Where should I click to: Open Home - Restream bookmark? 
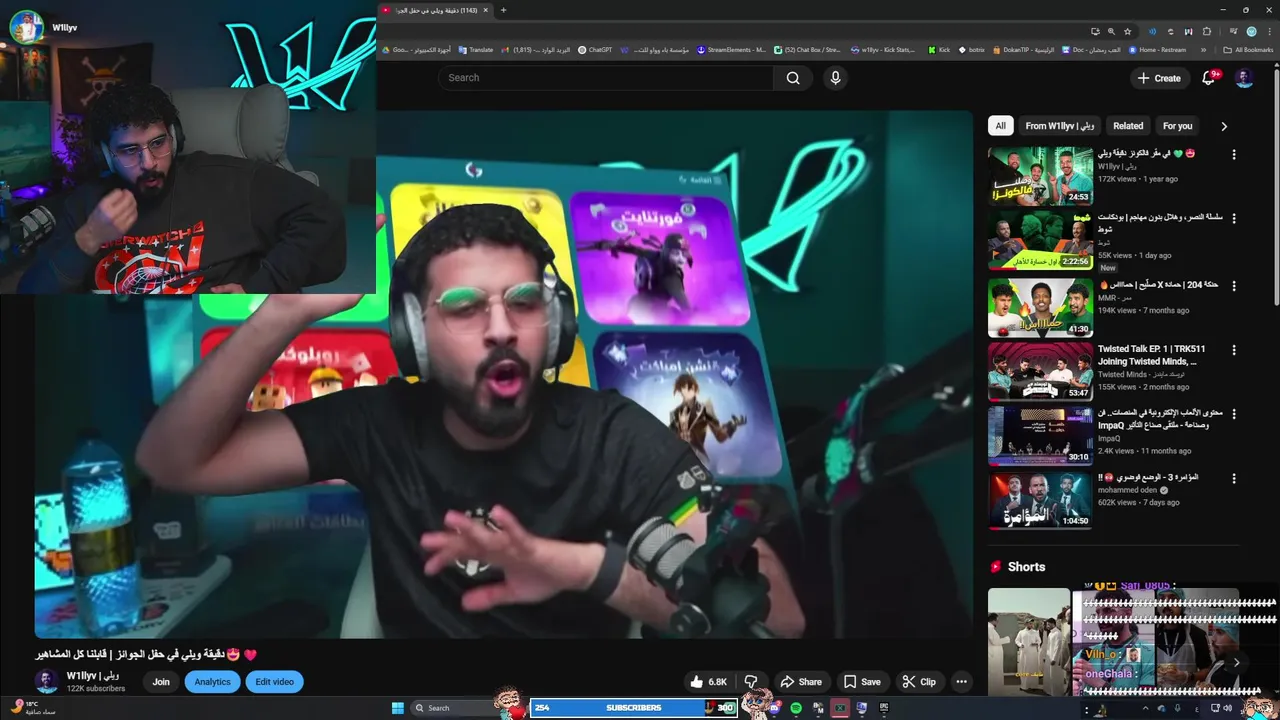(1157, 49)
